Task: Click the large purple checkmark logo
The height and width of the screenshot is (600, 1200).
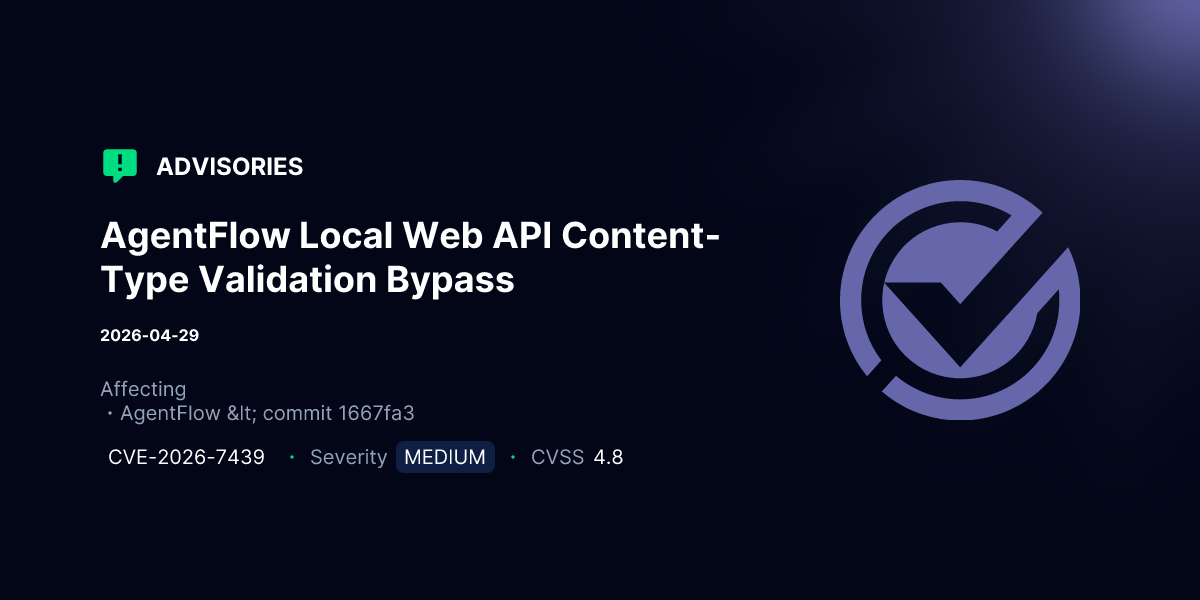Action: click(x=960, y=300)
